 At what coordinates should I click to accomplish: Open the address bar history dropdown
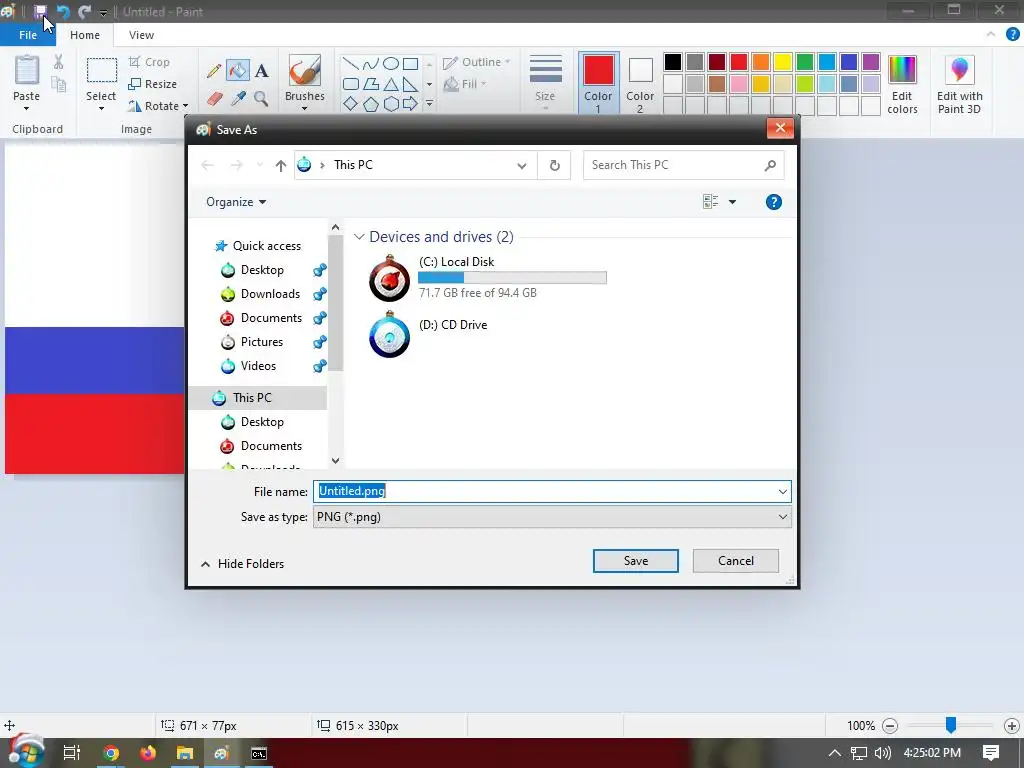click(522, 165)
